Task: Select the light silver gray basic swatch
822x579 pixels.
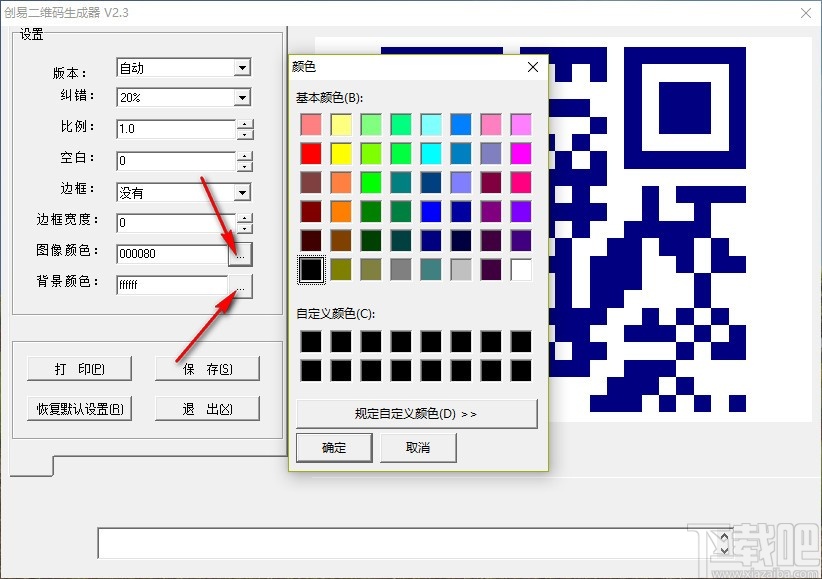Action: (x=461, y=270)
